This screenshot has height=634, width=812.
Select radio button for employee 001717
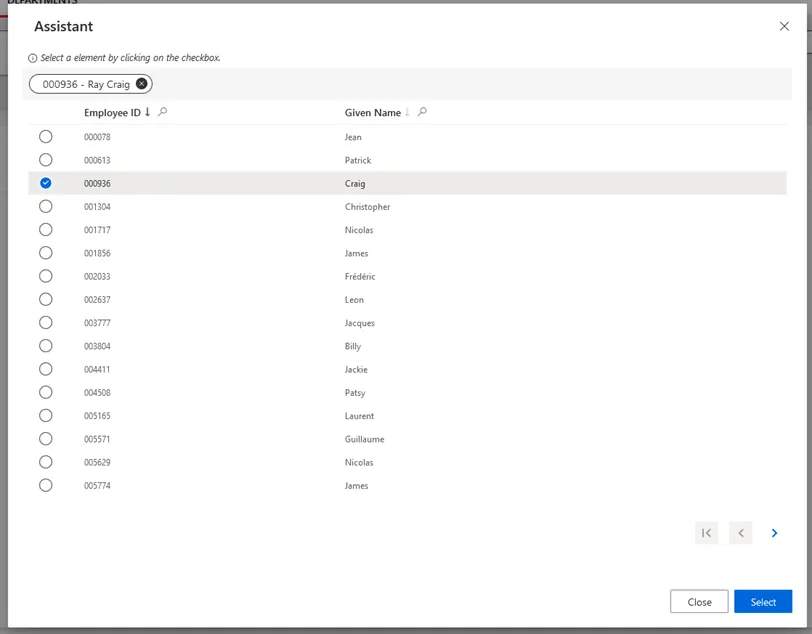tap(46, 229)
